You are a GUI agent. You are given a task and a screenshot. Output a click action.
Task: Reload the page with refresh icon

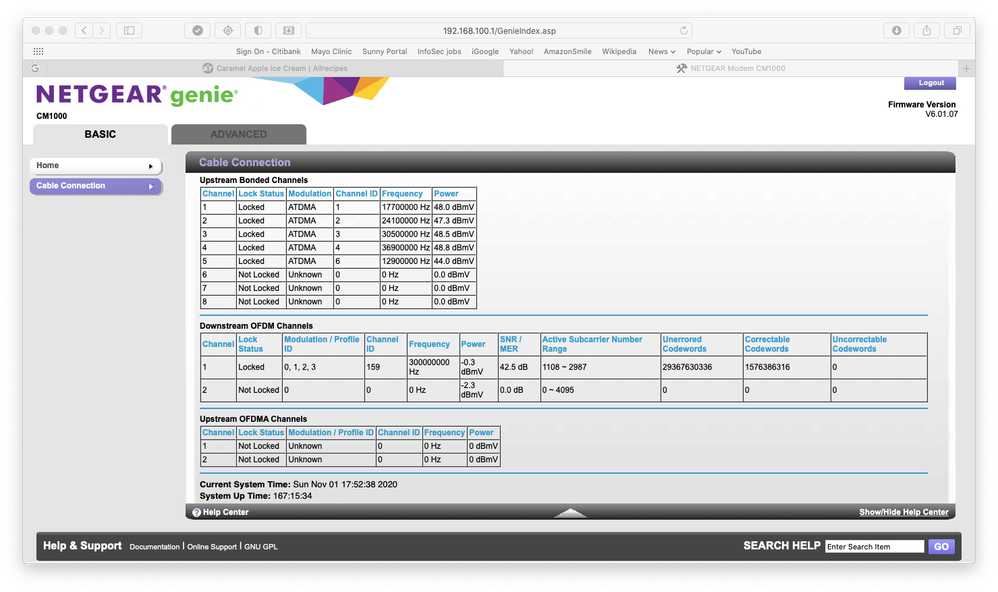pyautogui.click(x=684, y=31)
